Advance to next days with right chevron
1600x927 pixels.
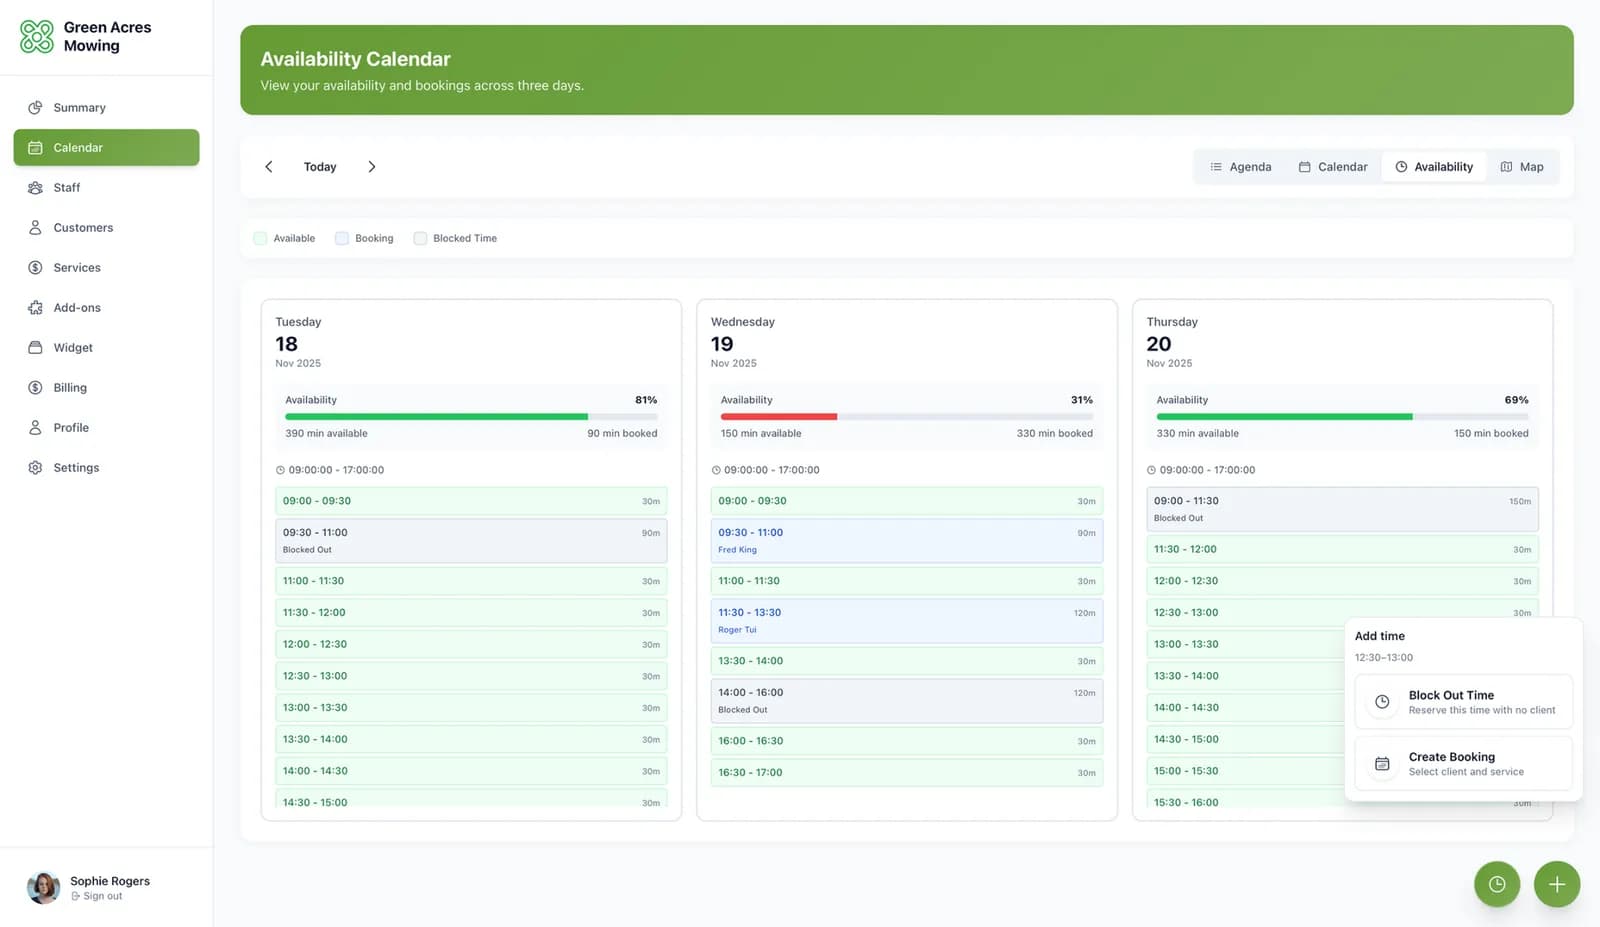tap(372, 167)
